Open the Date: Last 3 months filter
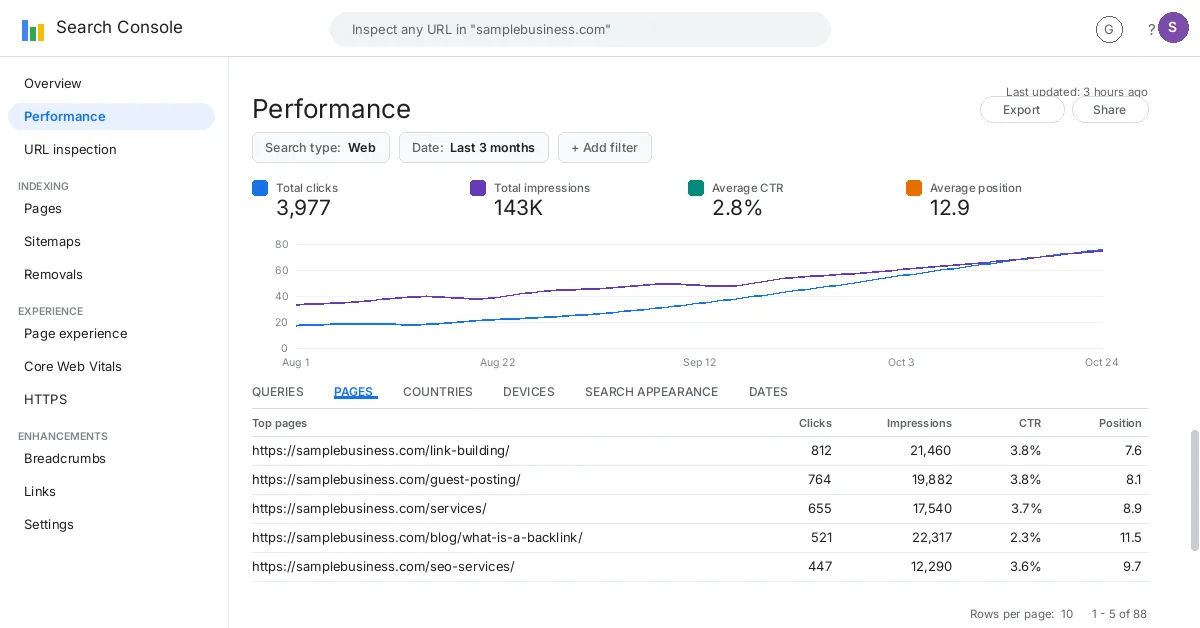The height and width of the screenshot is (628, 1200). tap(474, 147)
